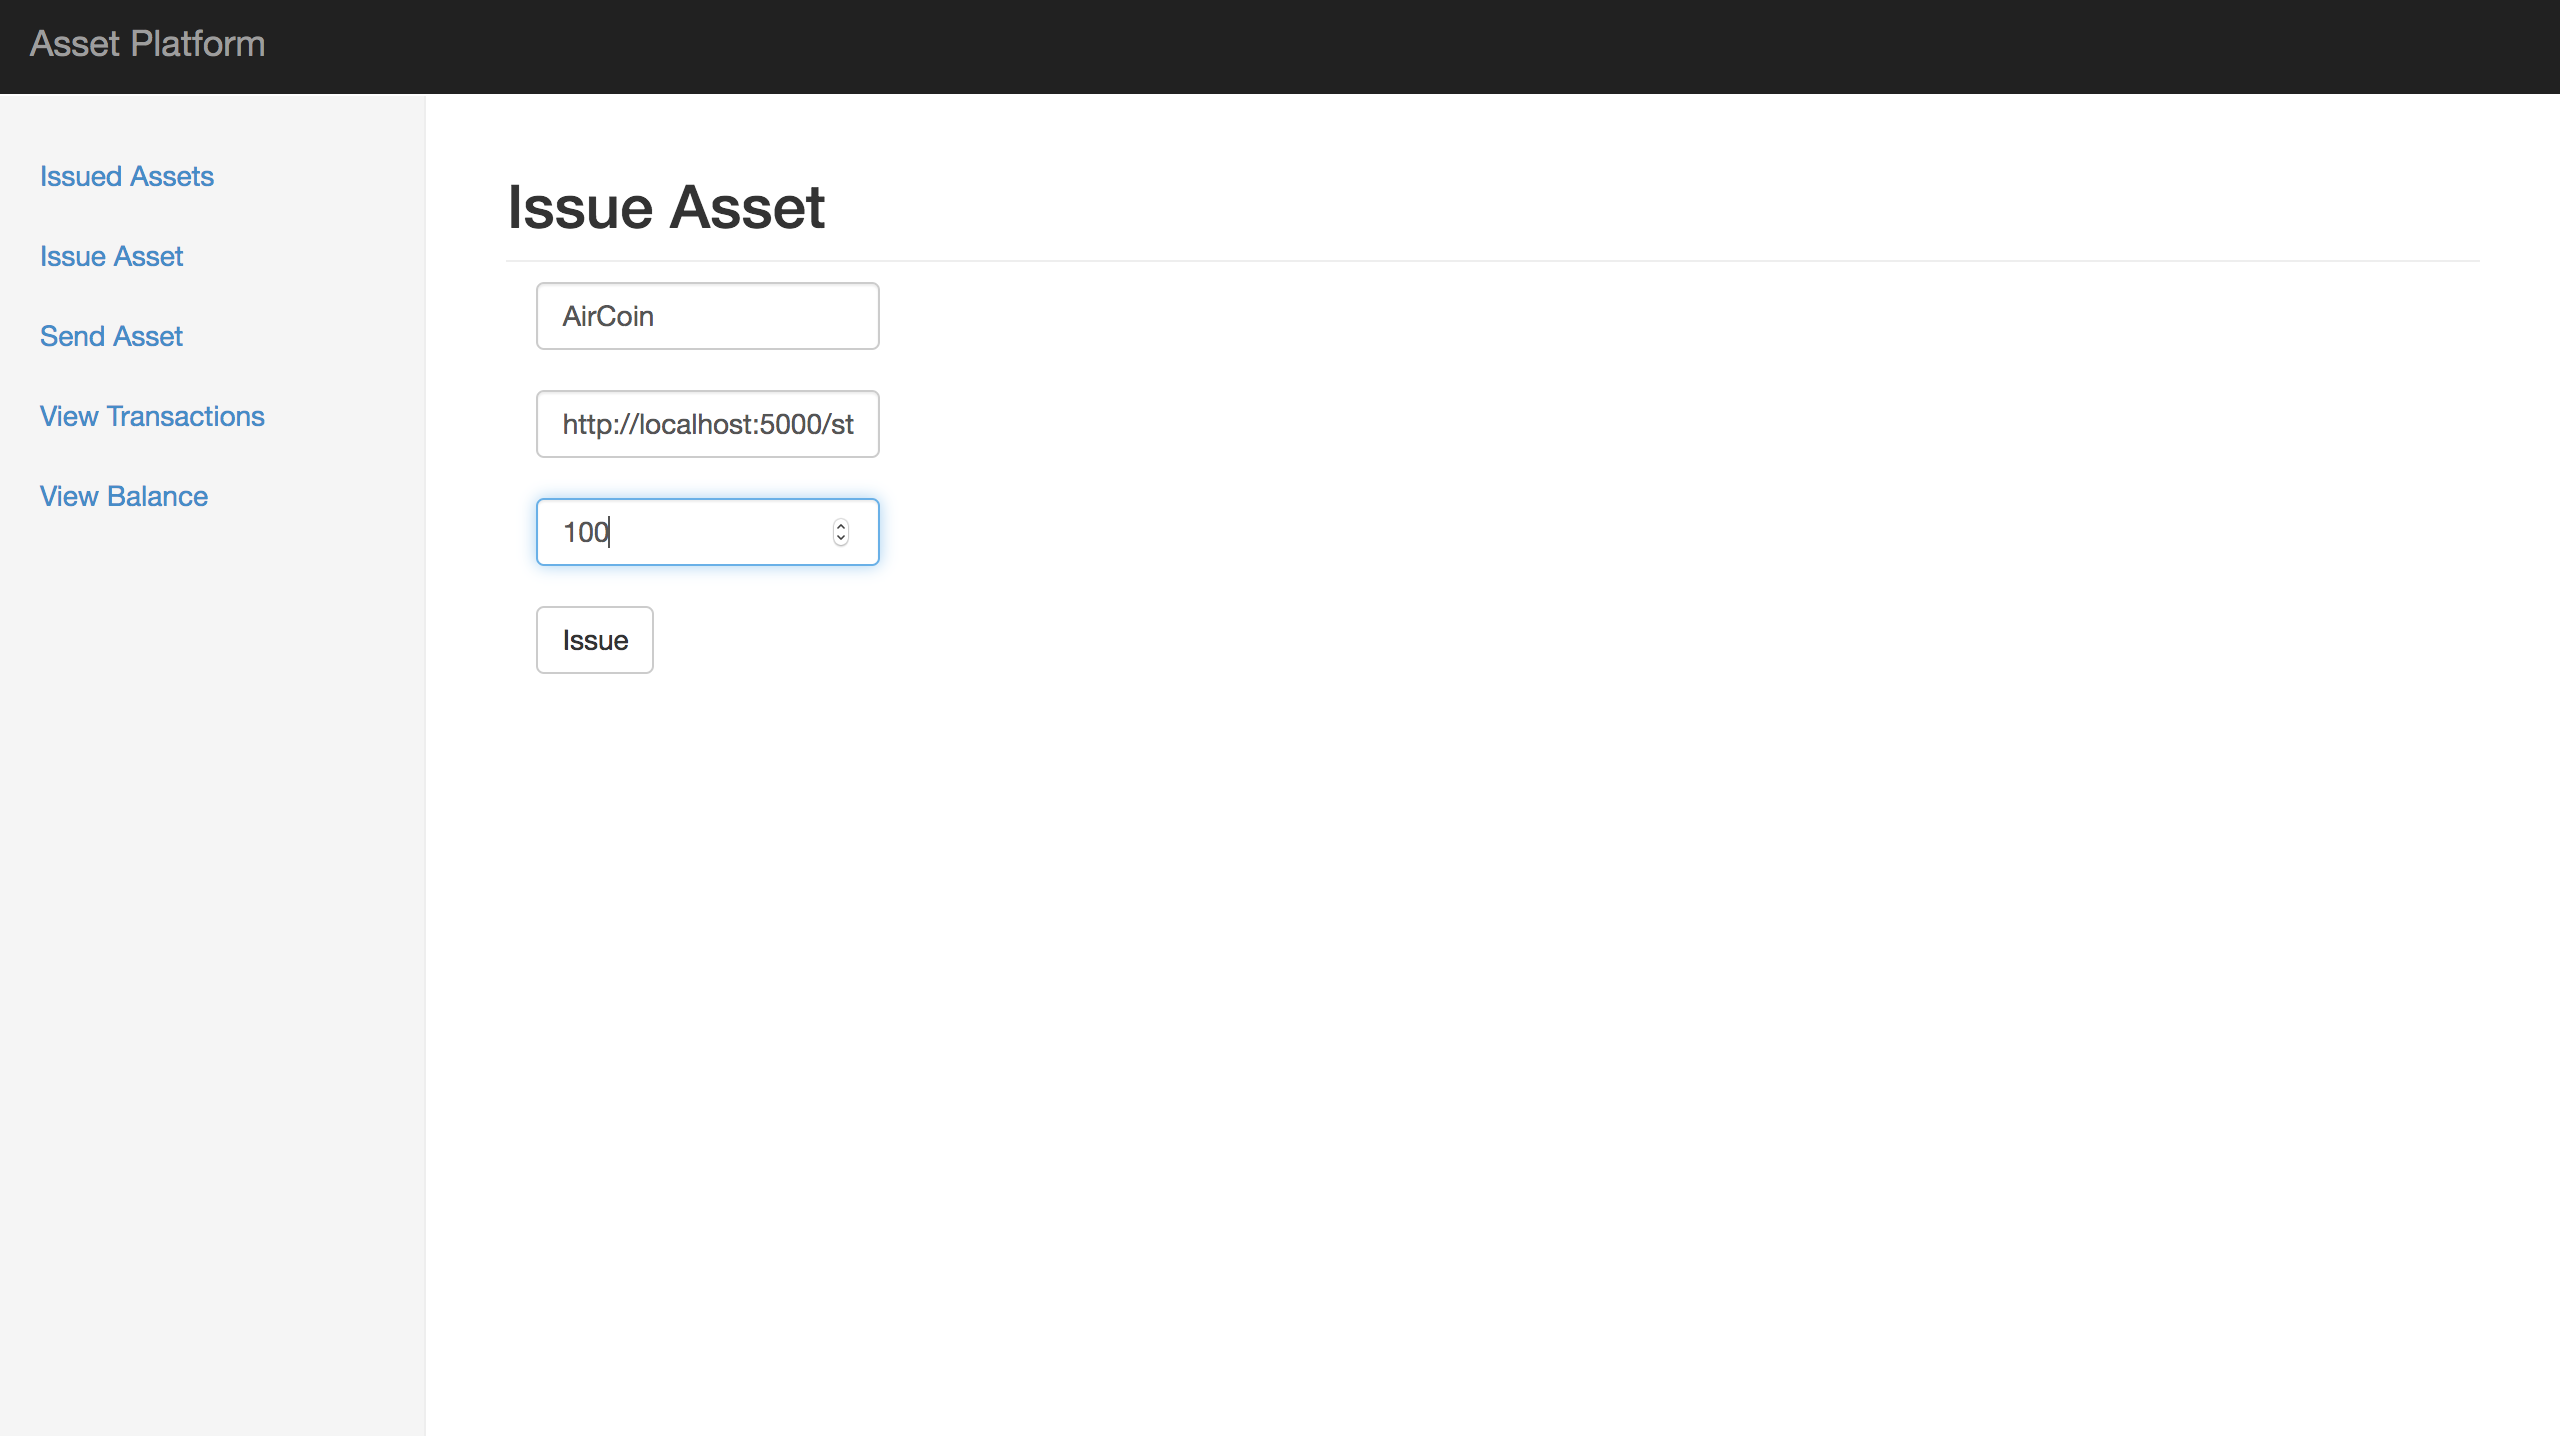Image resolution: width=2560 pixels, height=1436 pixels.
Task: Click the down arrow of quantity stepper
Action: tap(841, 539)
